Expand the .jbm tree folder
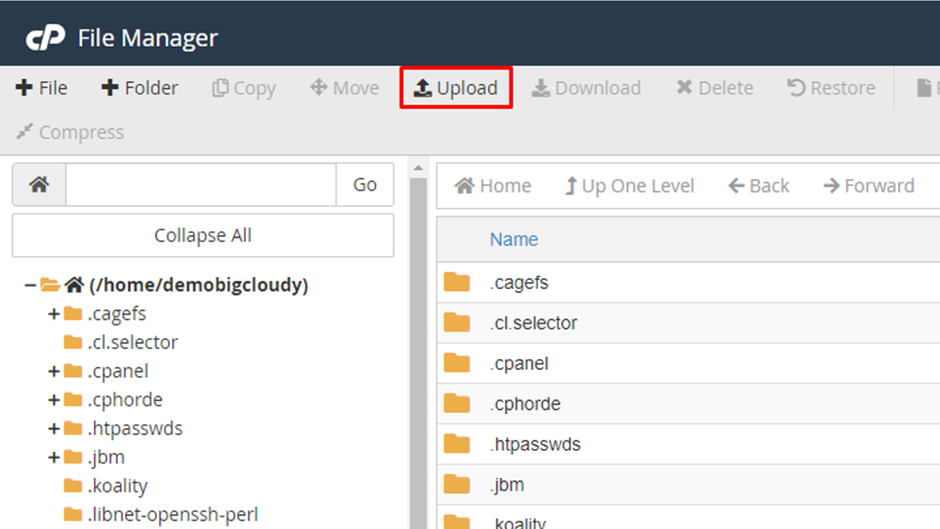This screenshot has width=940, height=529. pyautogui.click(x=54, y=457)
